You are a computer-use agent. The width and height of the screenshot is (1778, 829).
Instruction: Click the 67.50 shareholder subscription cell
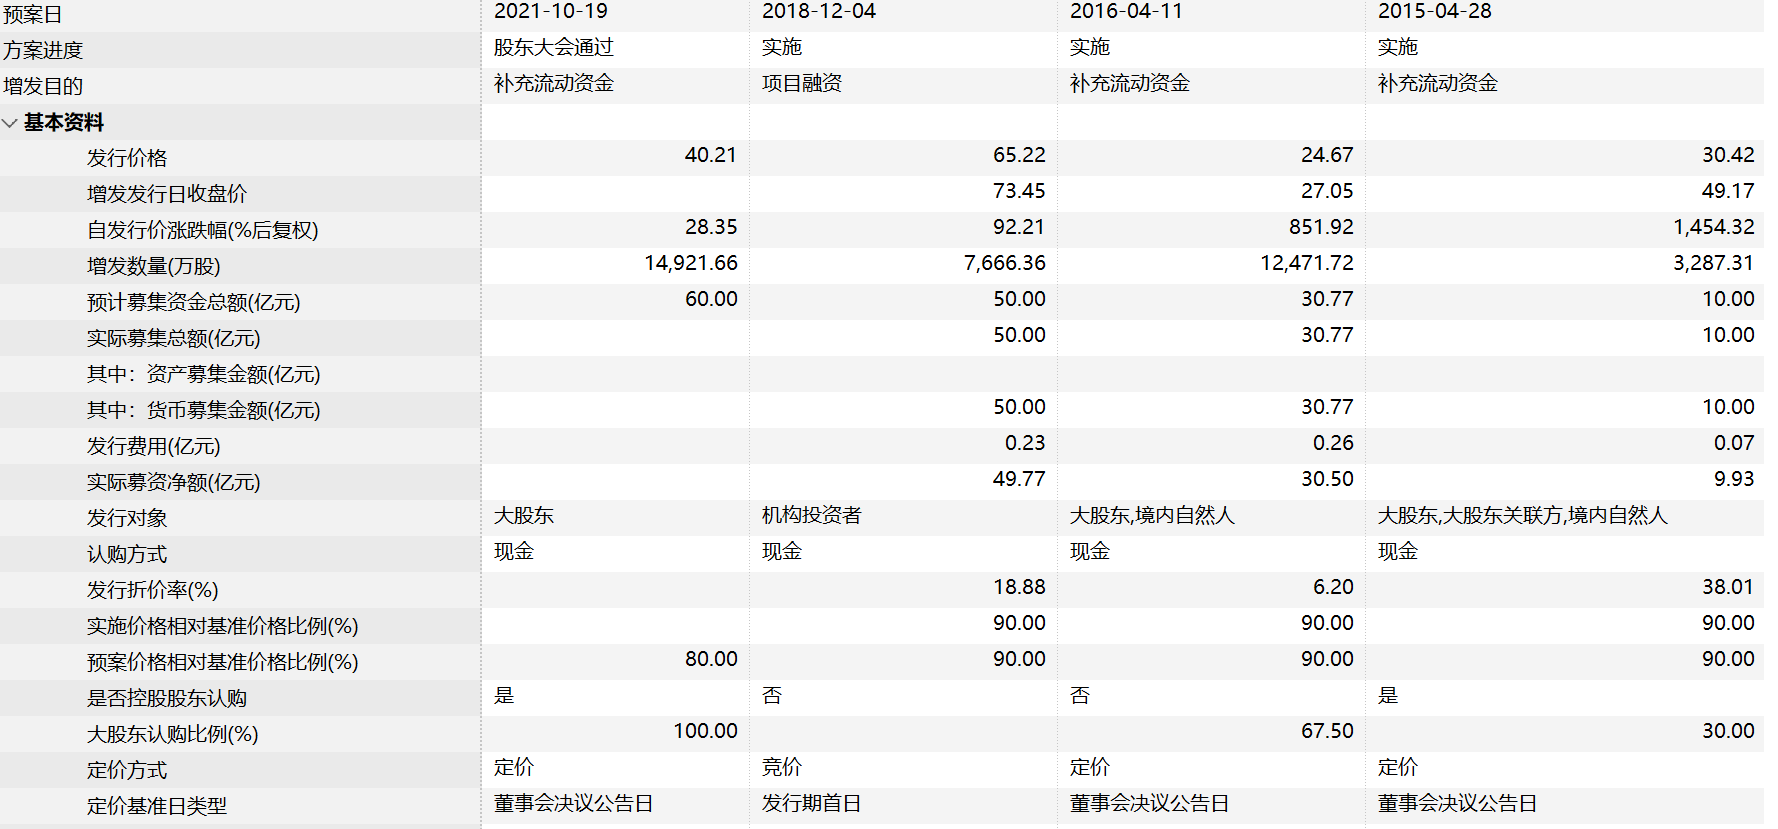click(x=1327, y=731)
